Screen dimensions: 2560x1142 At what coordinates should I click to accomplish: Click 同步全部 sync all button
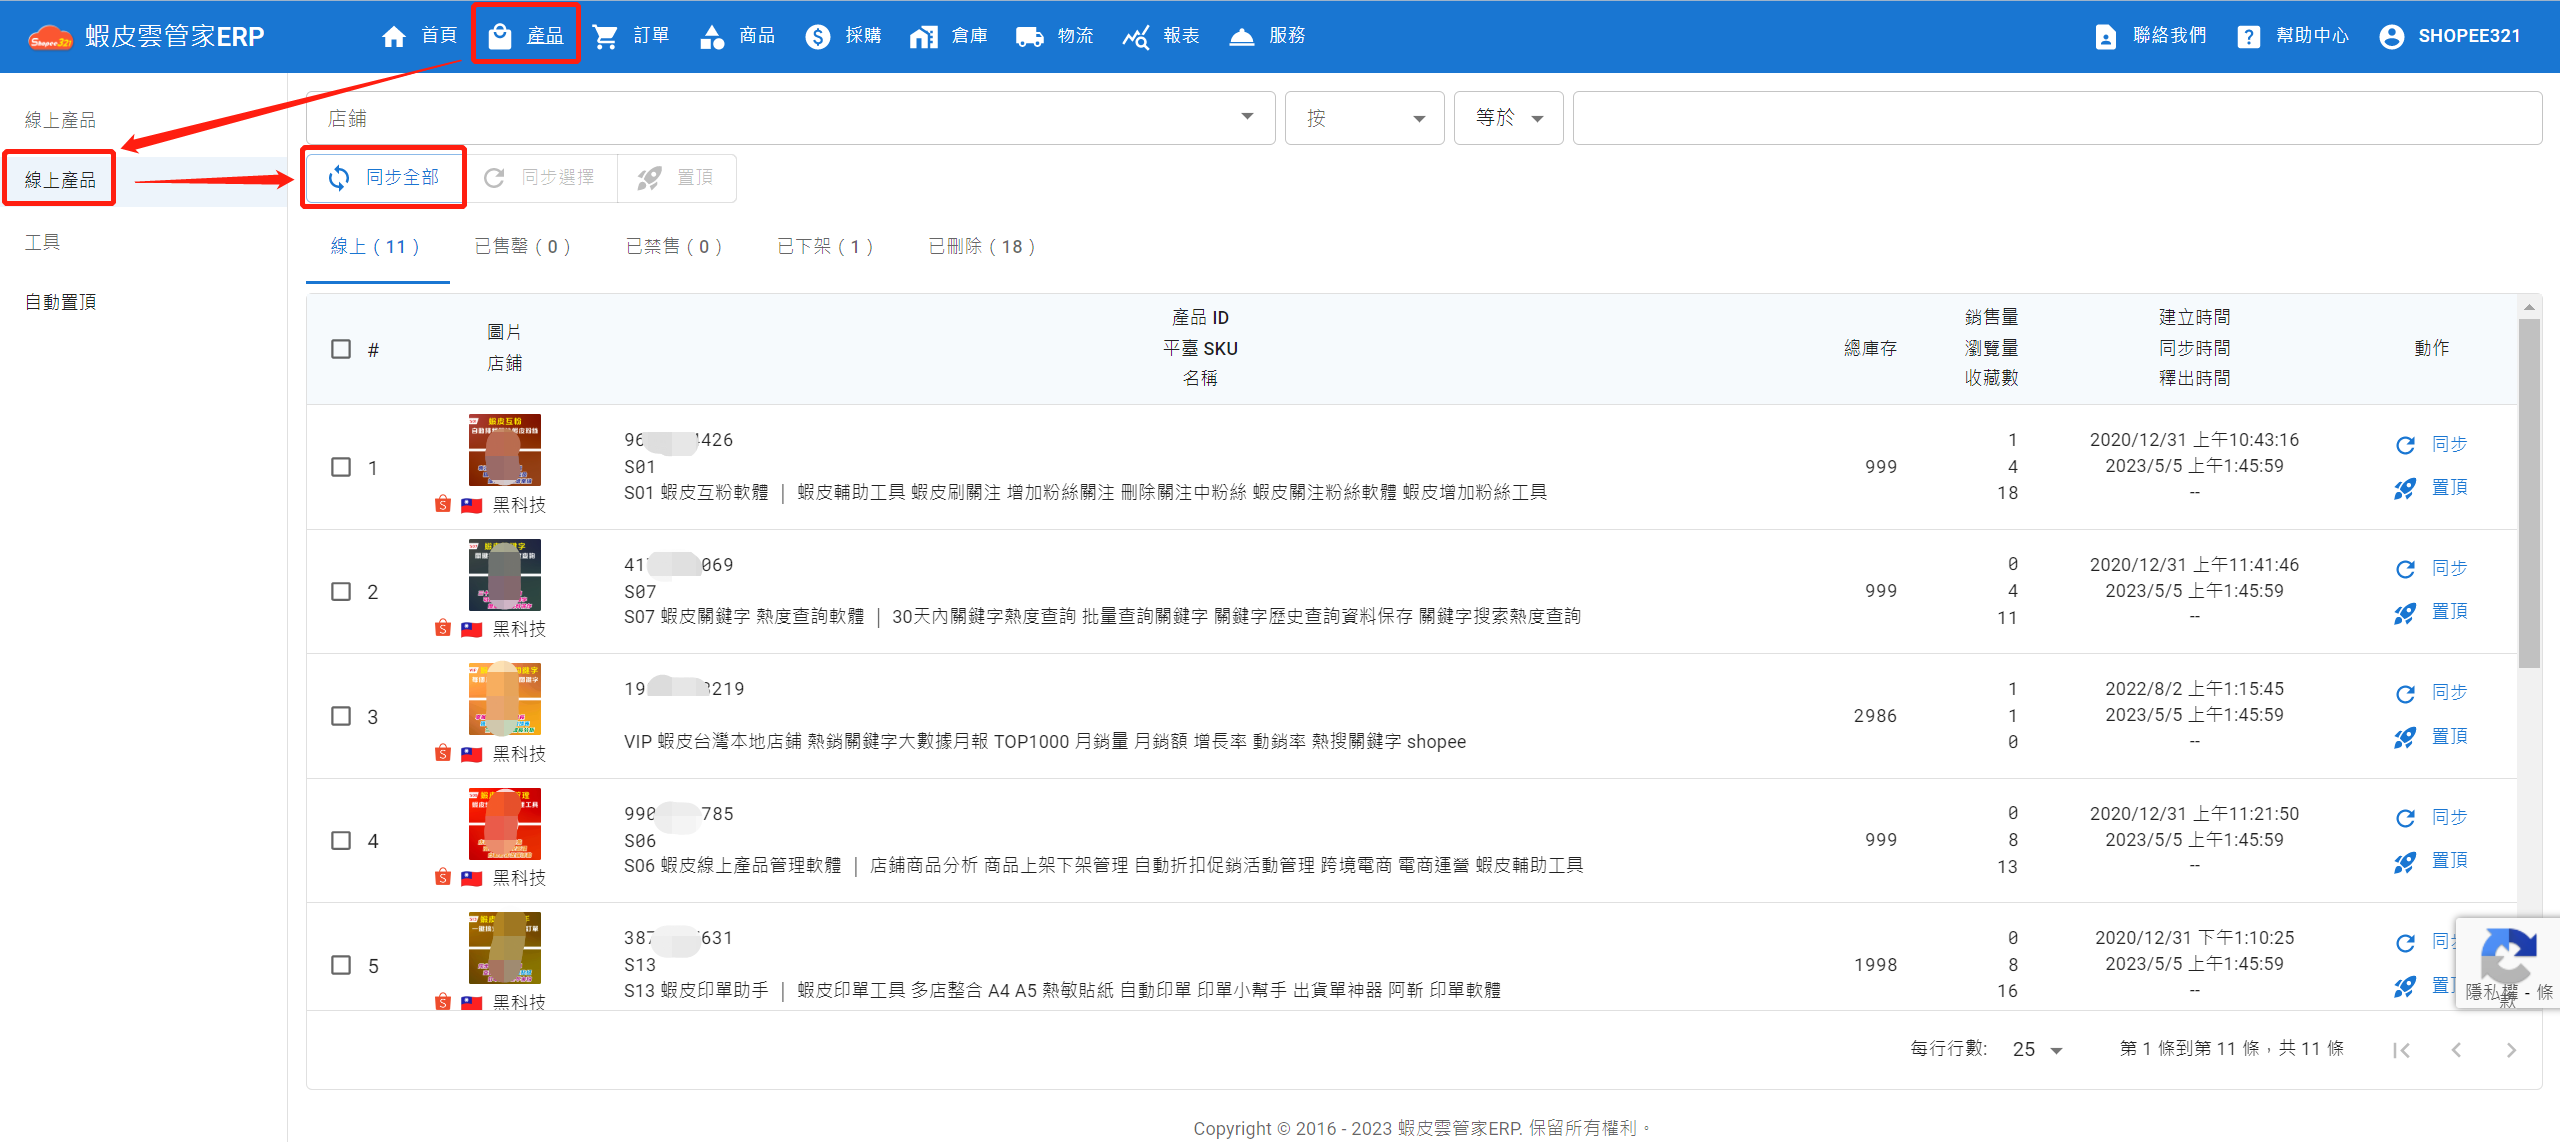[384, 178]
